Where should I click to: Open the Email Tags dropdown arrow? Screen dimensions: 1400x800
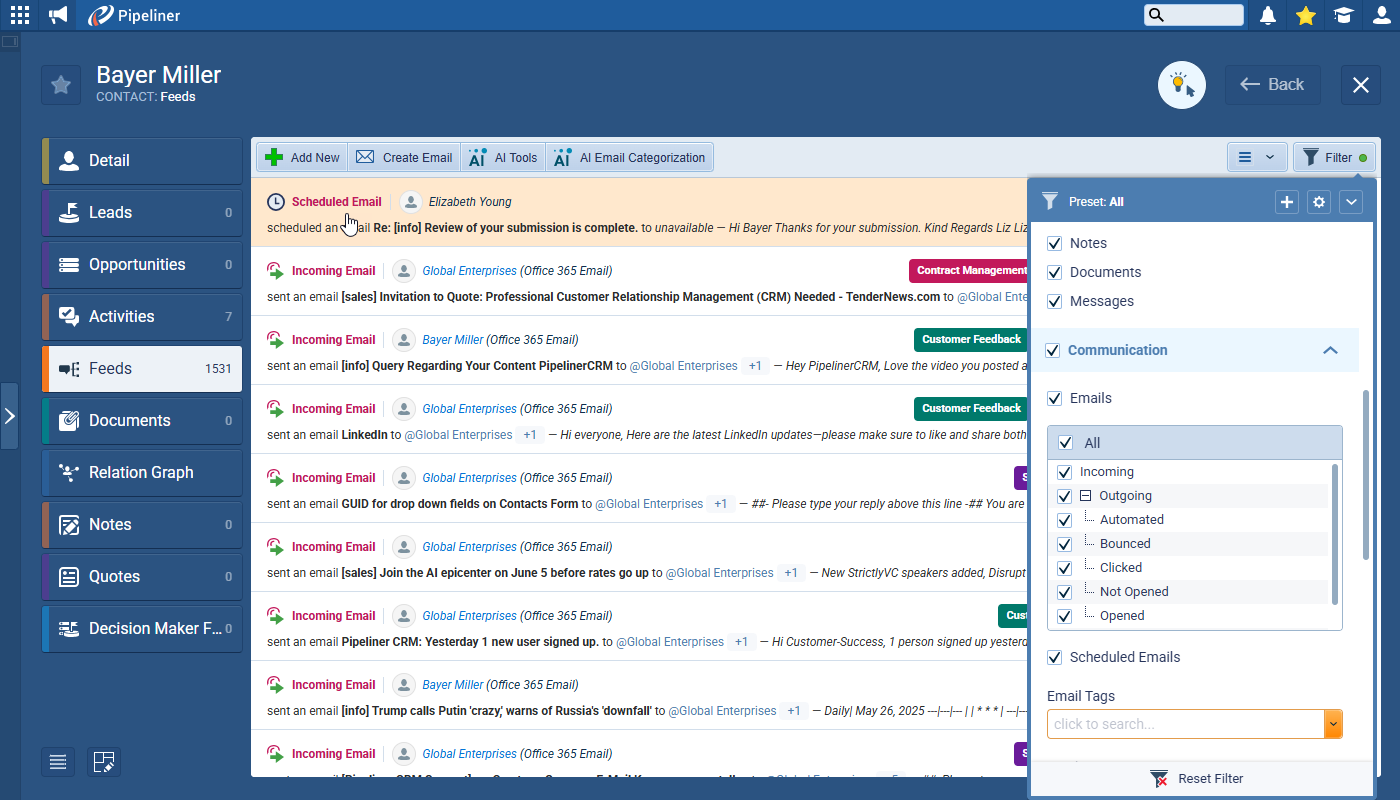1332,724
